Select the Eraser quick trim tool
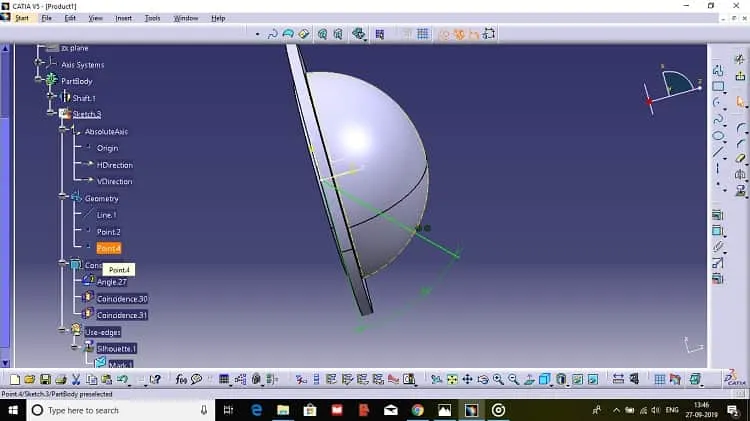 click(740, 158)
